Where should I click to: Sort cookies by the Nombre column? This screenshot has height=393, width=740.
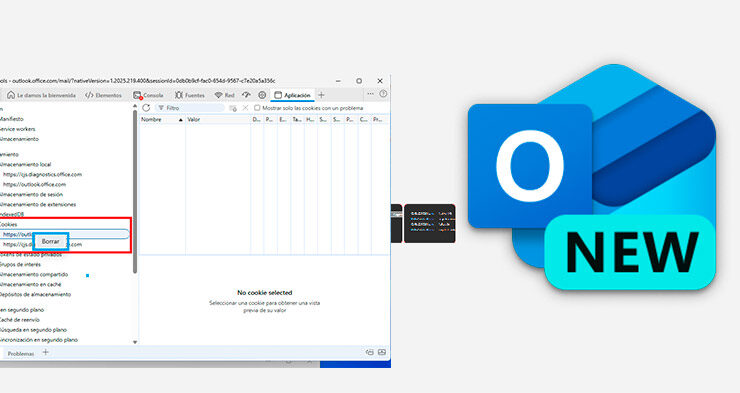pos(162,120)
